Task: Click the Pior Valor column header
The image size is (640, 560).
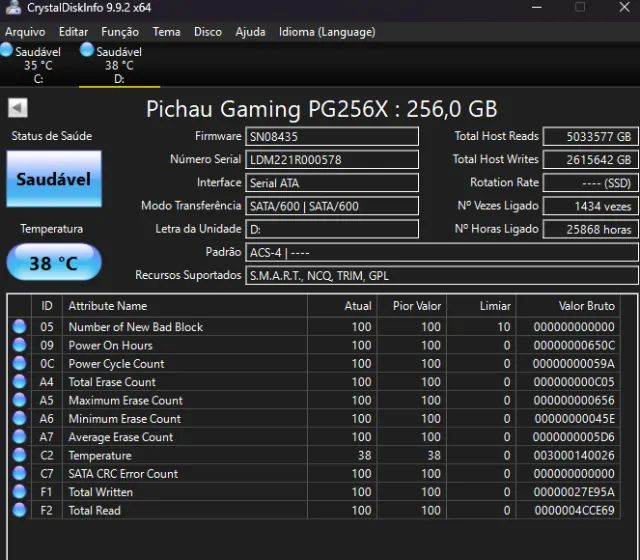Action: point(411,306)
